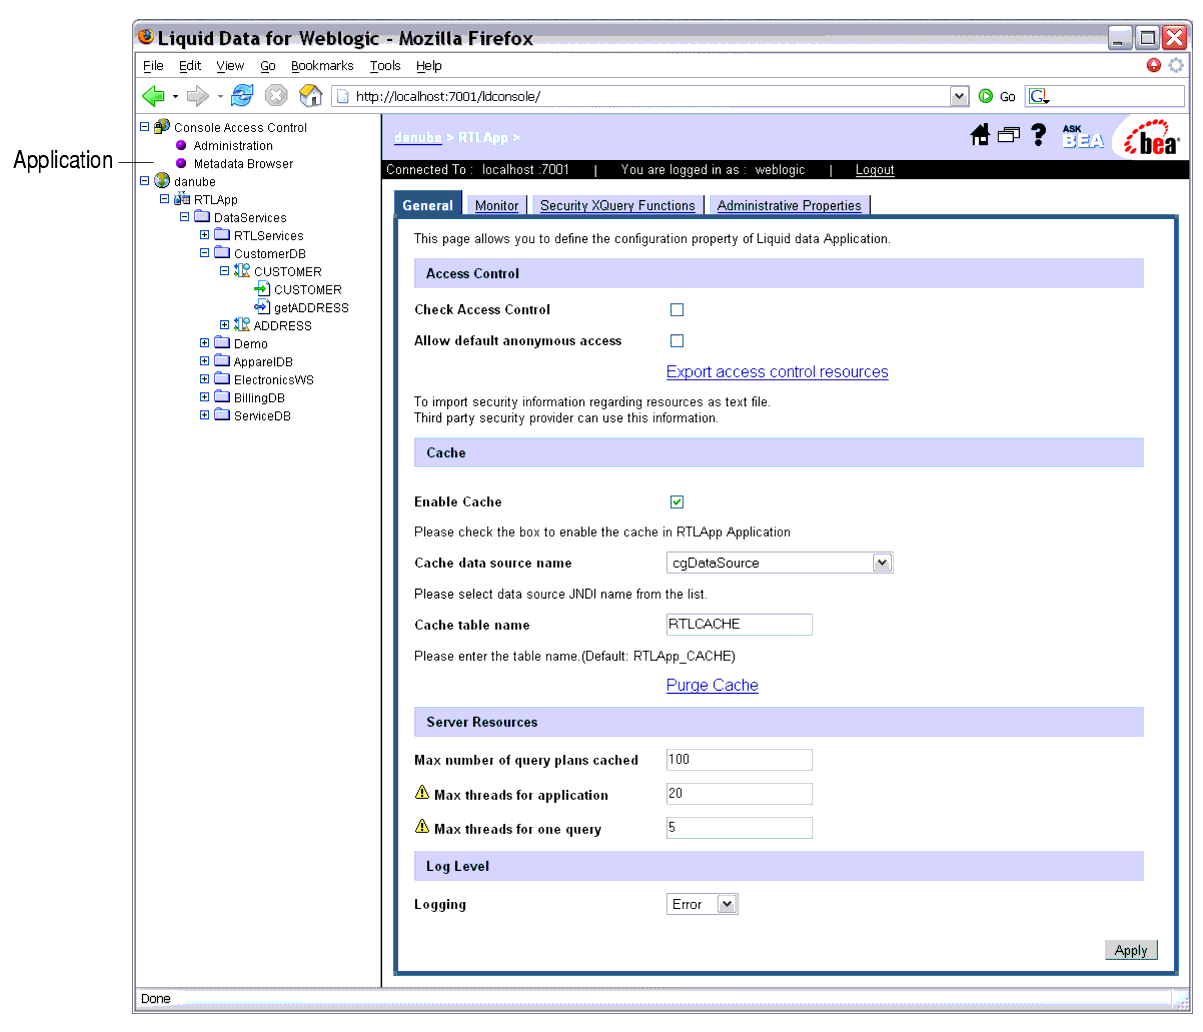This screenshot has height=1032, width=1203.
Task: Open the File menu
Action: [x=153, y=66]
